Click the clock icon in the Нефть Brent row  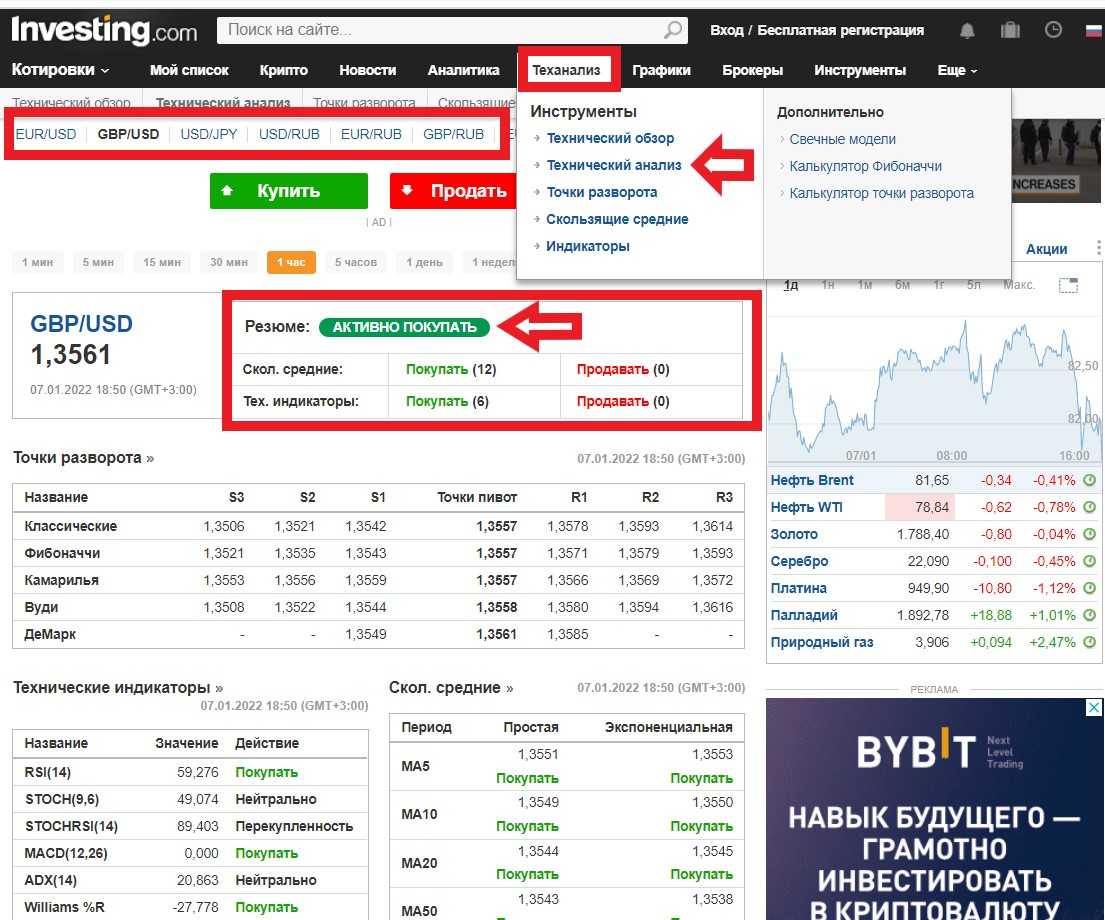pyautogui.click(x=1089, y=481)
